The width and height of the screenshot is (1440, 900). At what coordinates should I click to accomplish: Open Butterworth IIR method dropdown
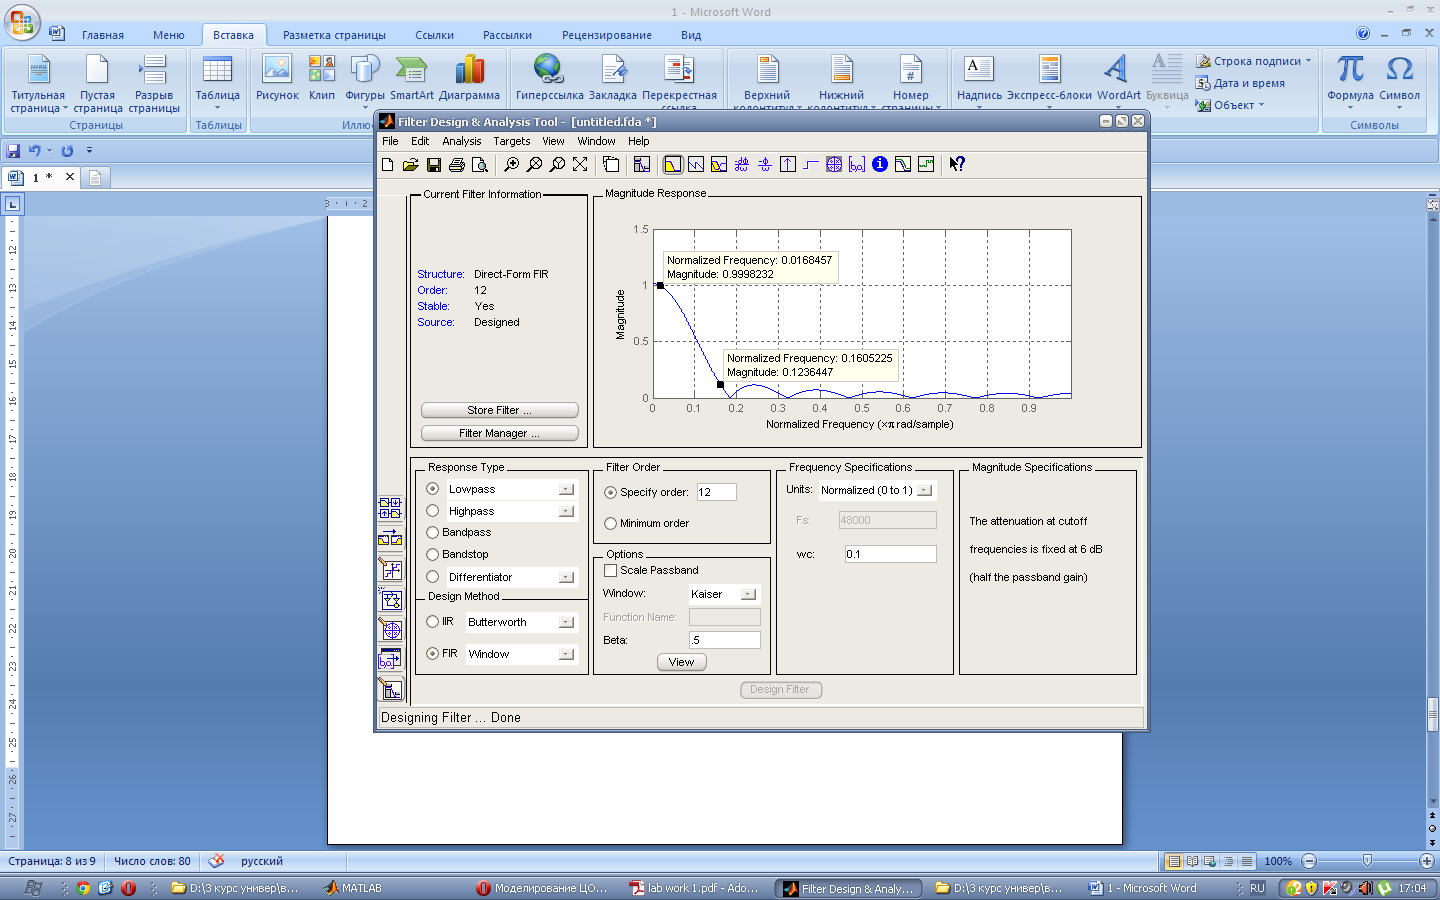[566, 622]
